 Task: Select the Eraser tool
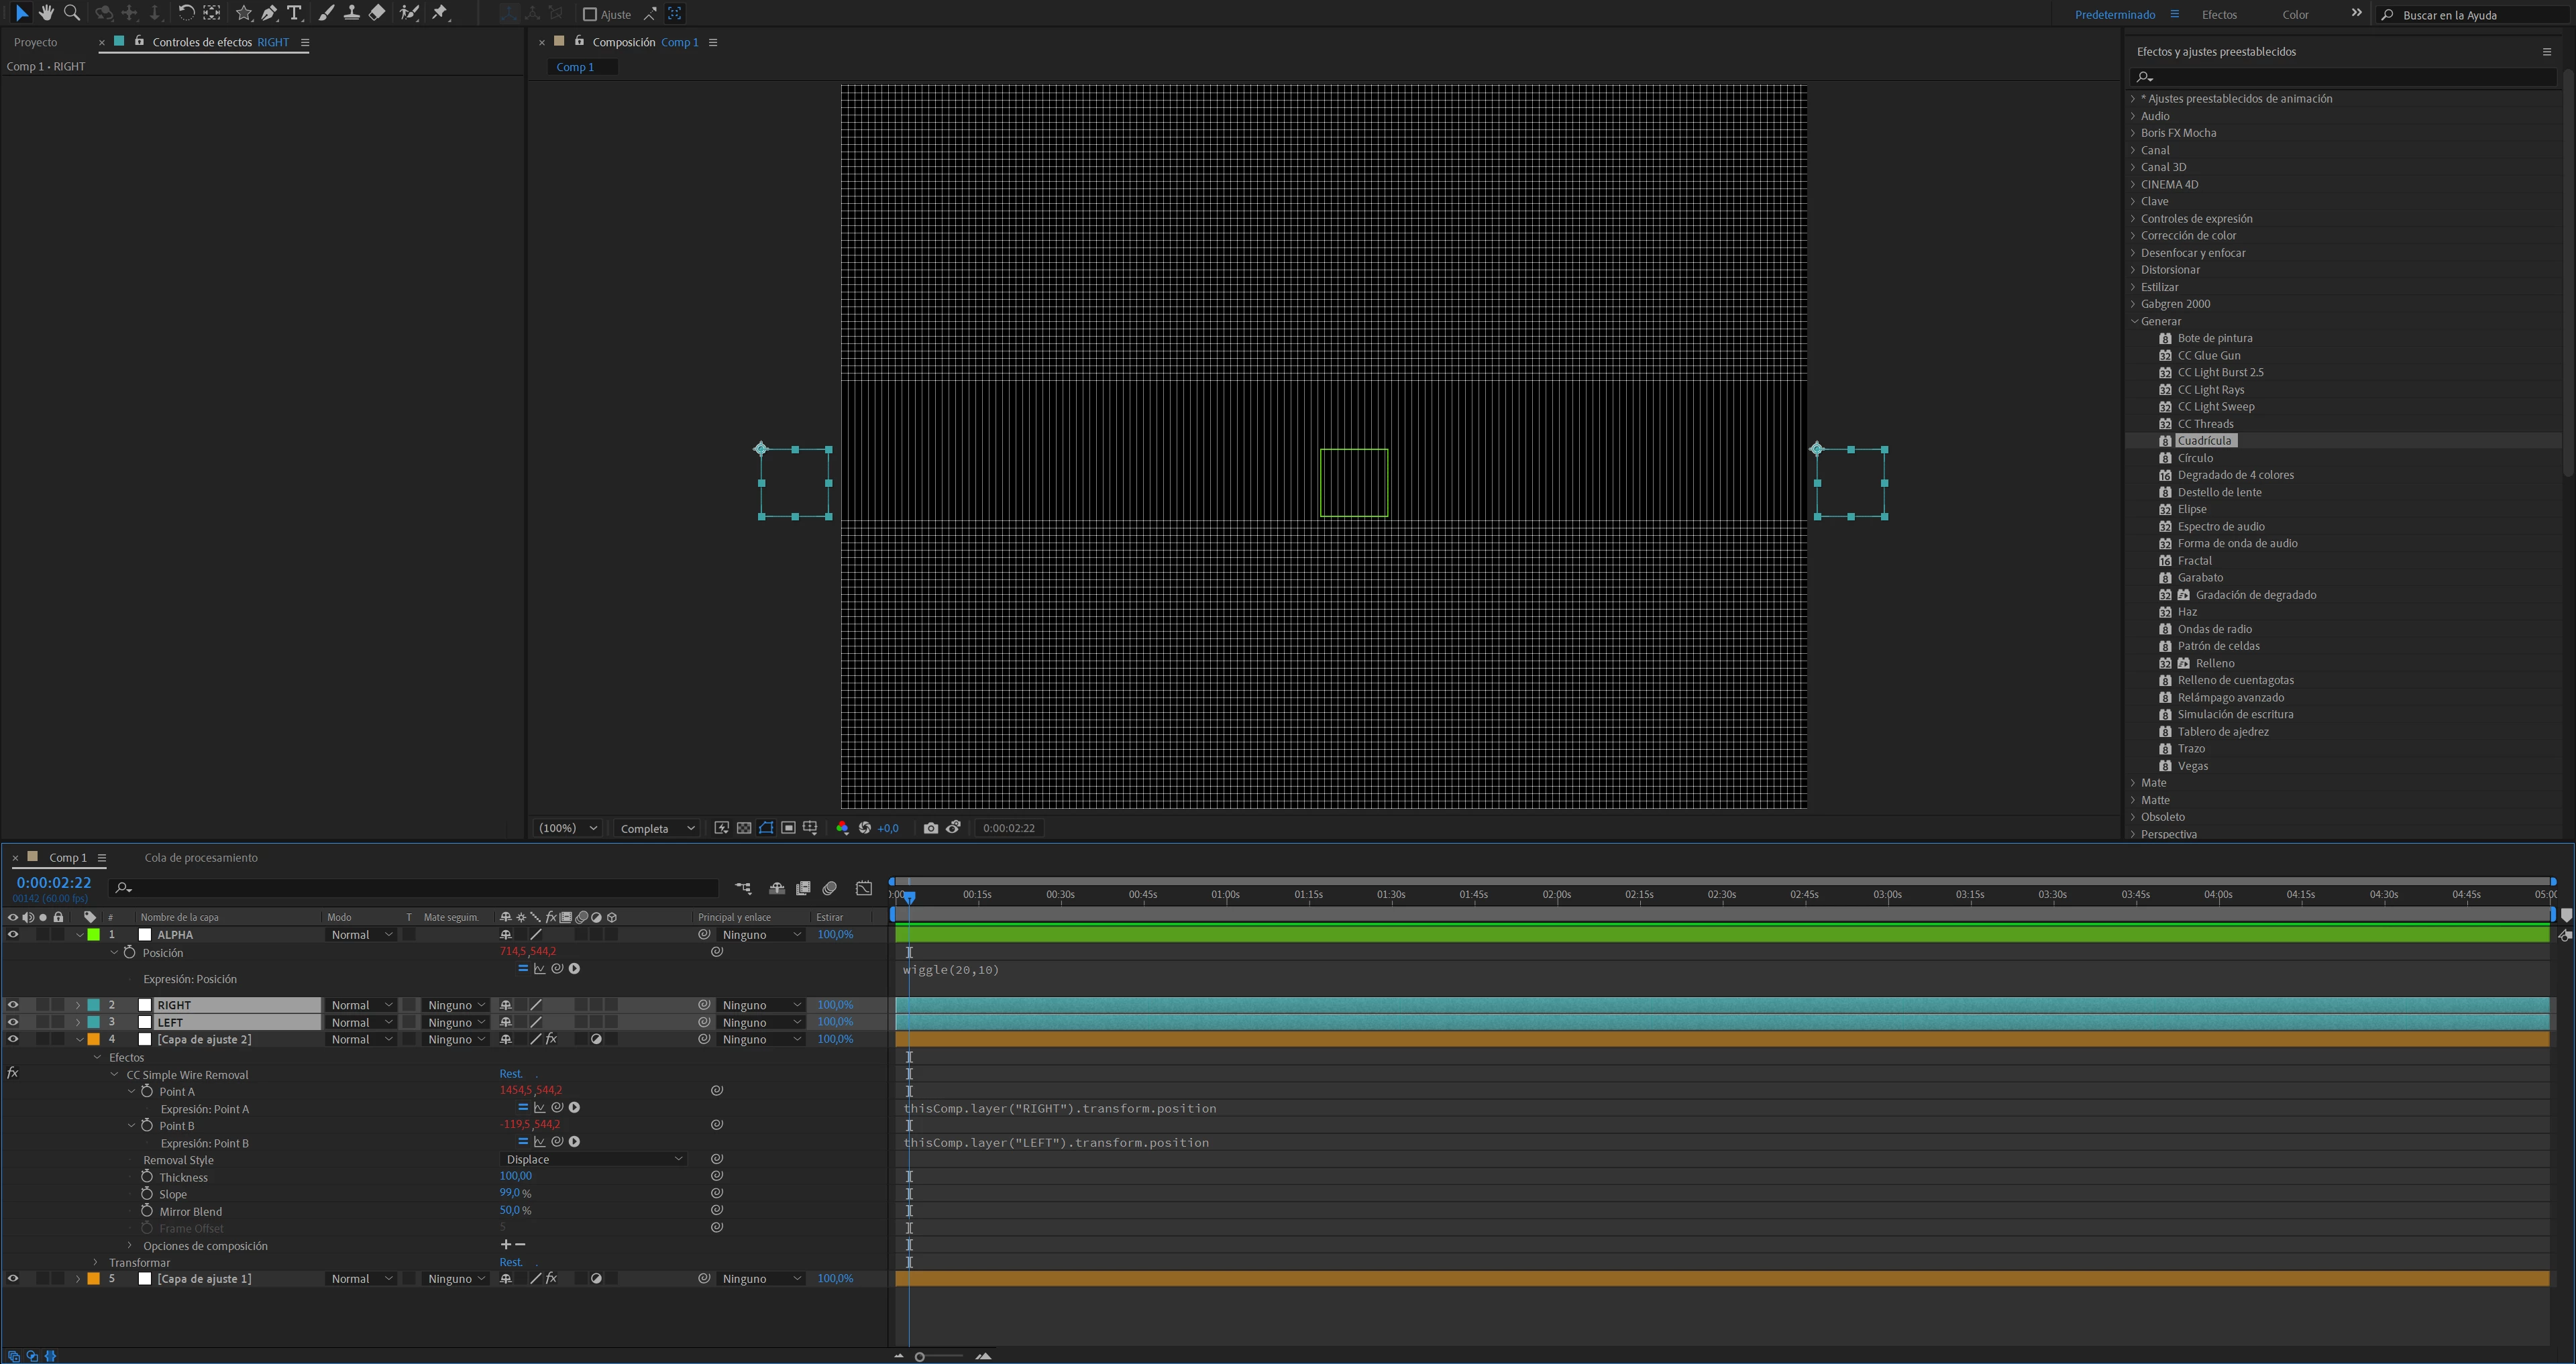pos(377,13)
